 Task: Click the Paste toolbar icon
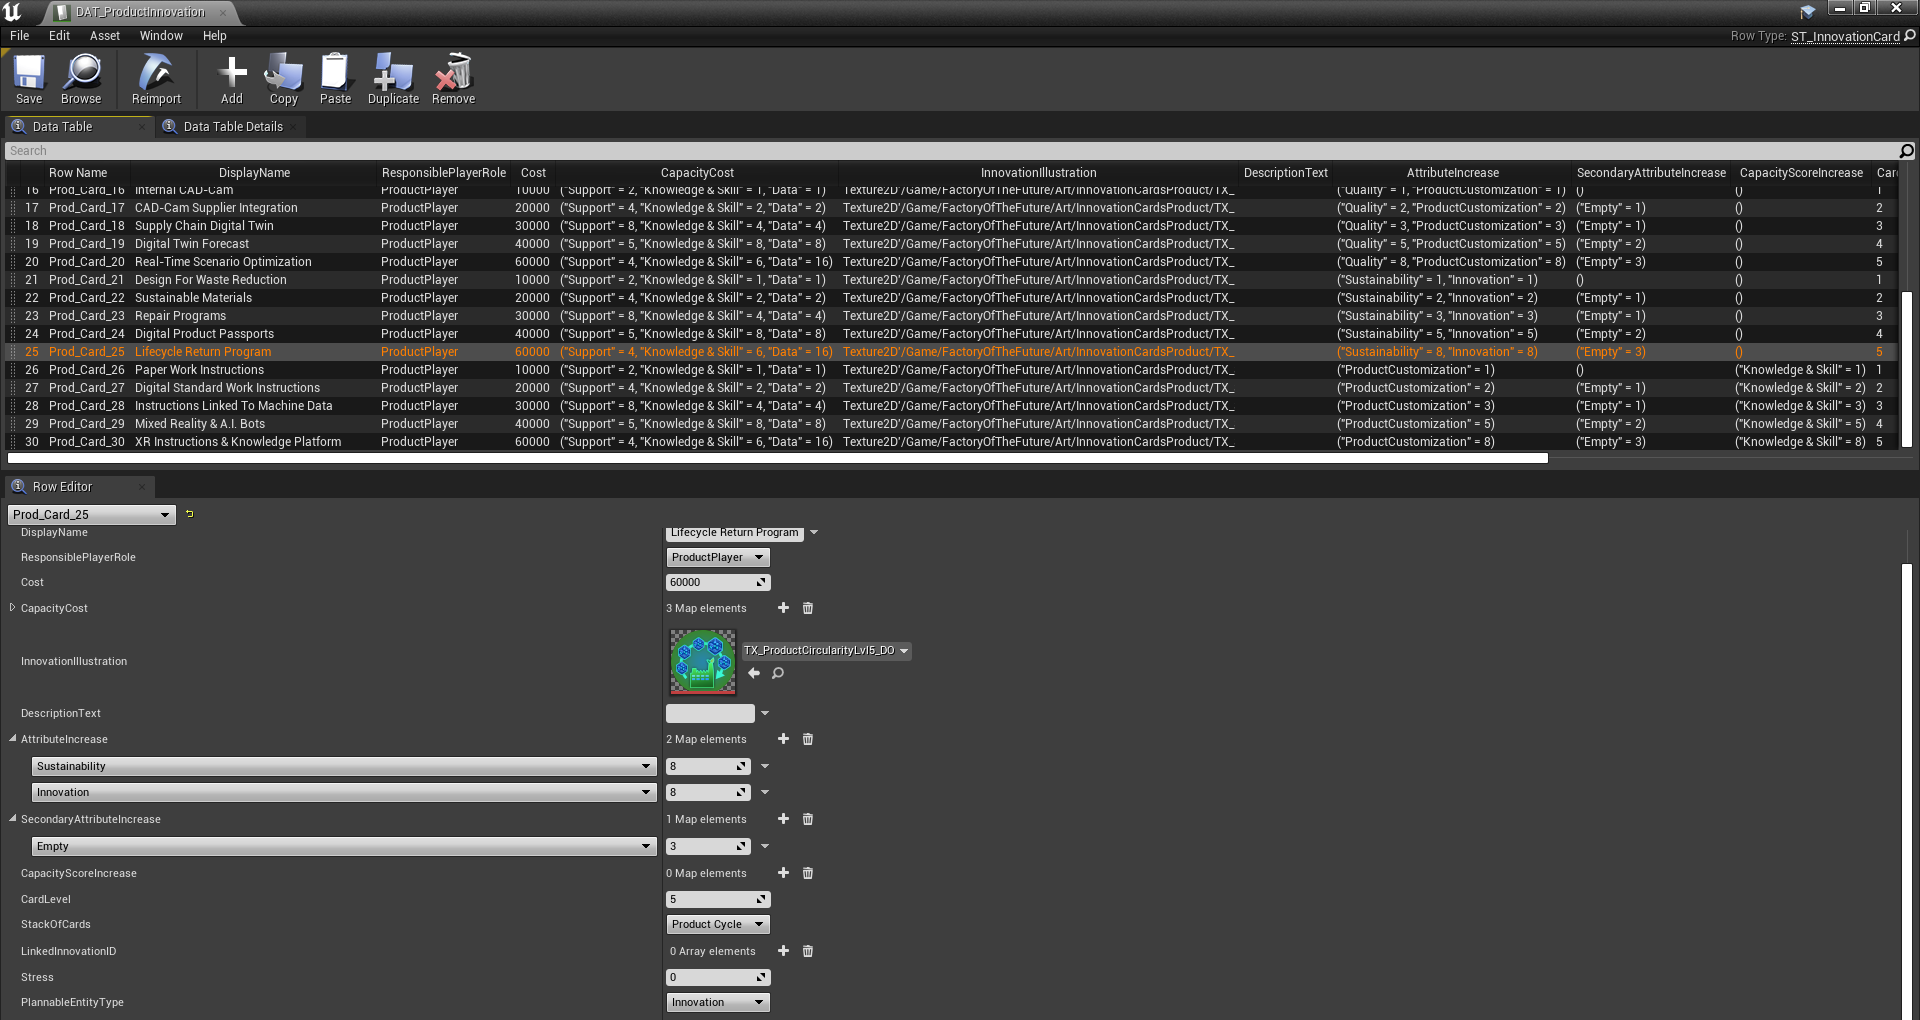tap(335, 78)
